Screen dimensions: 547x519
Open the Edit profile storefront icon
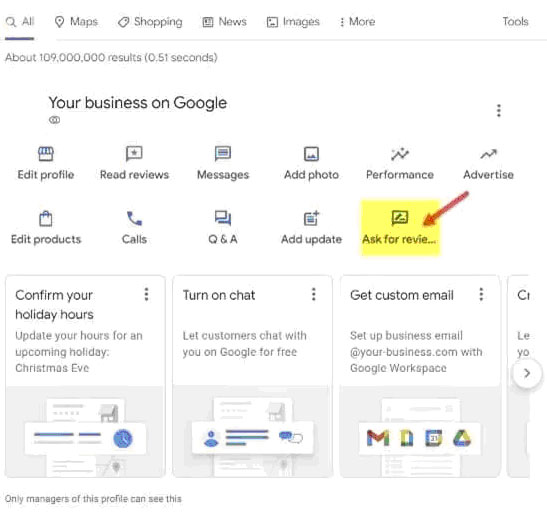(46, 154)
